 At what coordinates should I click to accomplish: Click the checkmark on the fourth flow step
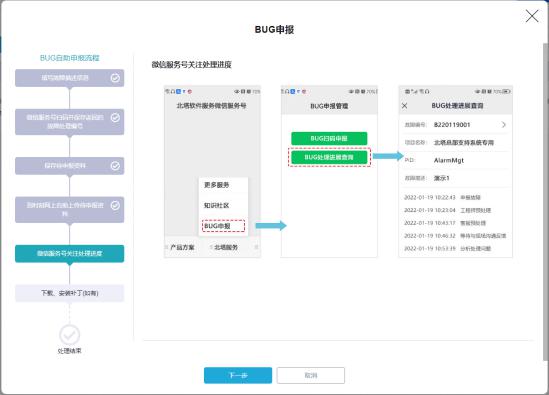coord(115,205)
